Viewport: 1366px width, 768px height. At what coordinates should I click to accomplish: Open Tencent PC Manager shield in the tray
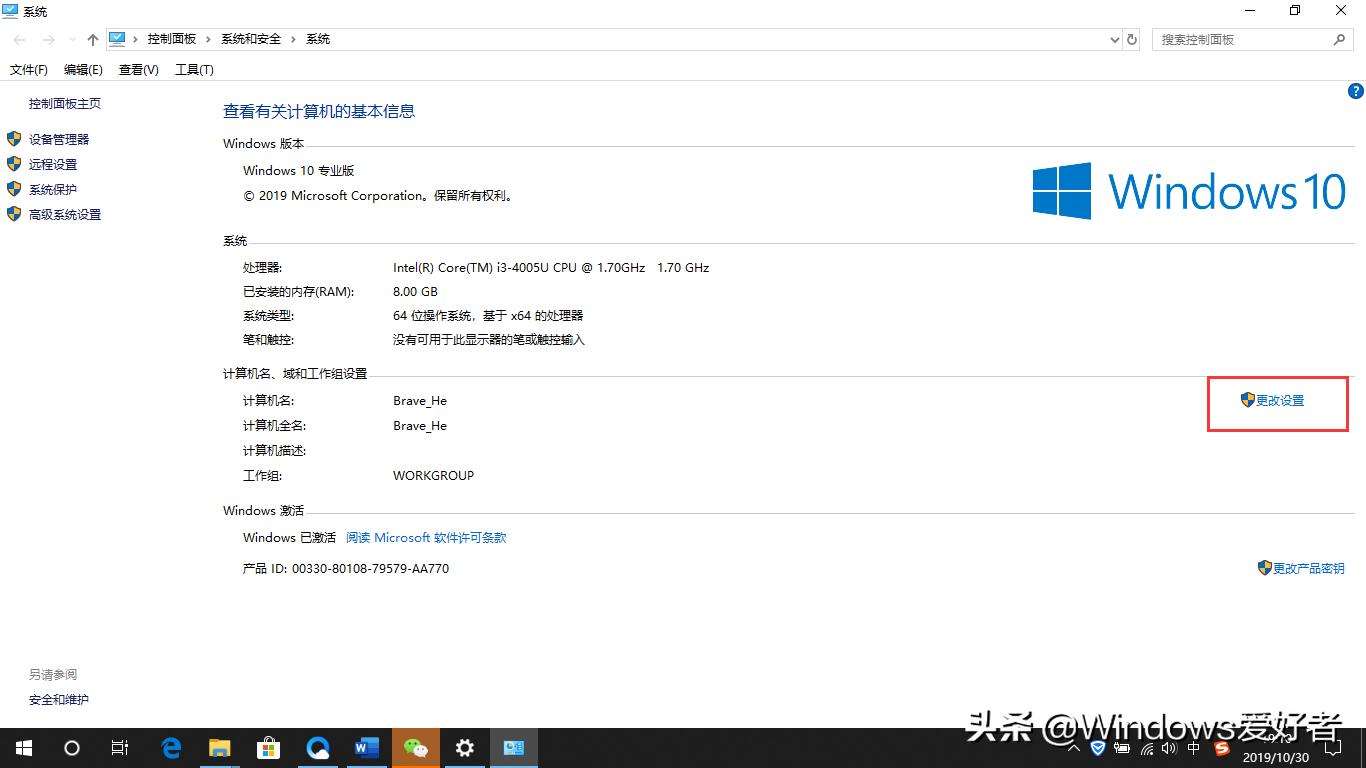[x=1098, y=747]
